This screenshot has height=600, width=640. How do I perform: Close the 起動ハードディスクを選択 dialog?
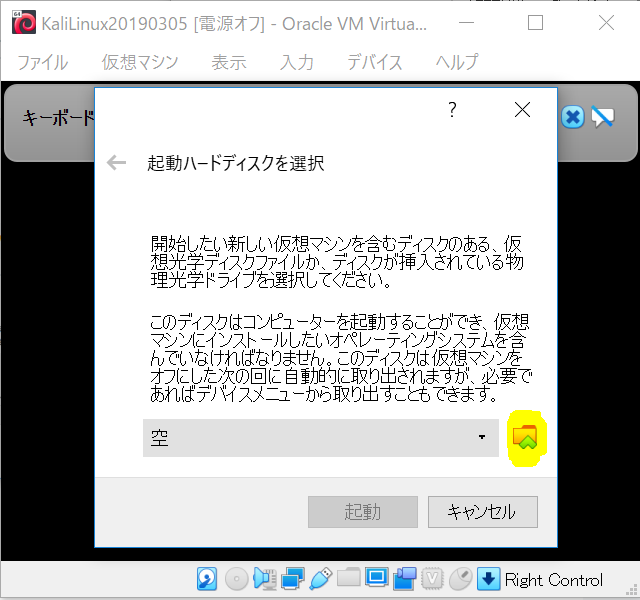click(522, 110)
